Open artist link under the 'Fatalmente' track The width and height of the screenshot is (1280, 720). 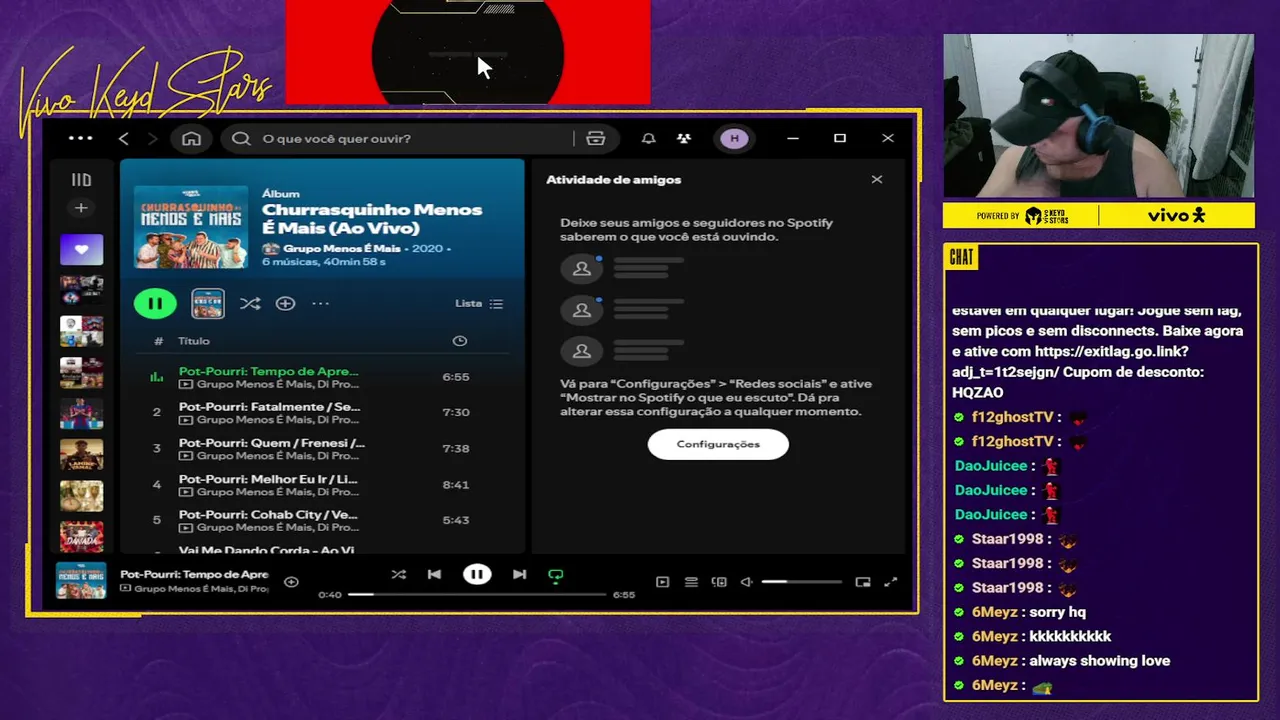[277, 420]
